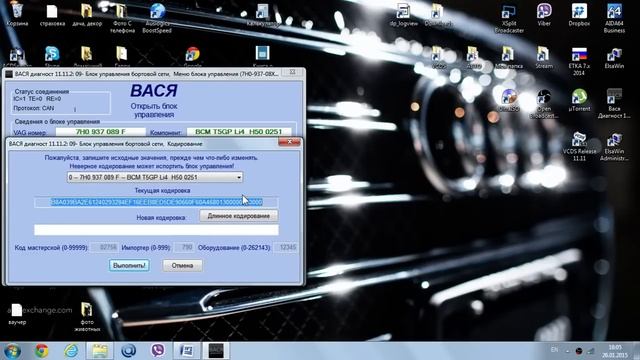Launch XSplit Broadcaster shortcut

coord(509,18)
